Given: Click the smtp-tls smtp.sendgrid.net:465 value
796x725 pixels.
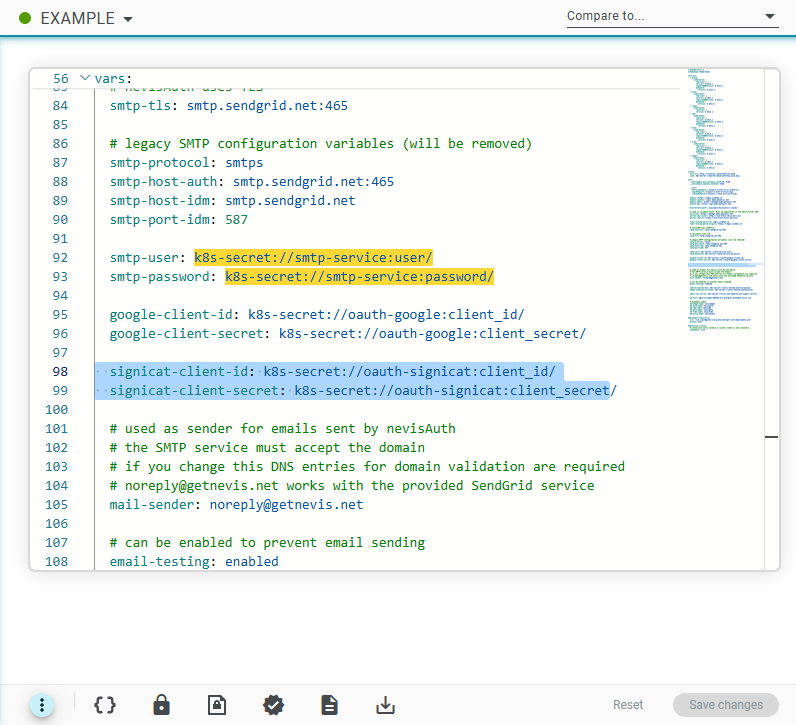Looking at the screenshot, I should (267, 106).
